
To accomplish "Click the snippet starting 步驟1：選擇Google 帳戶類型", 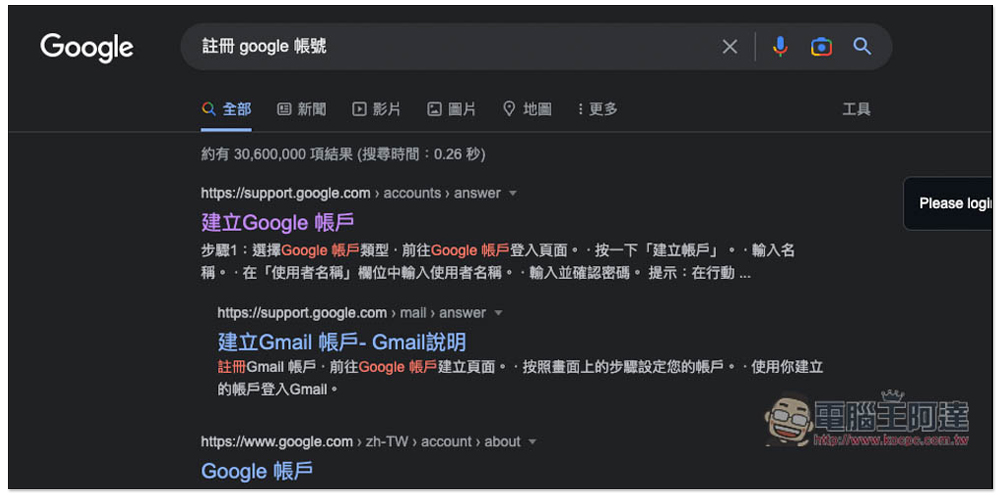I will pyautogui.click(x=498, y=262).
